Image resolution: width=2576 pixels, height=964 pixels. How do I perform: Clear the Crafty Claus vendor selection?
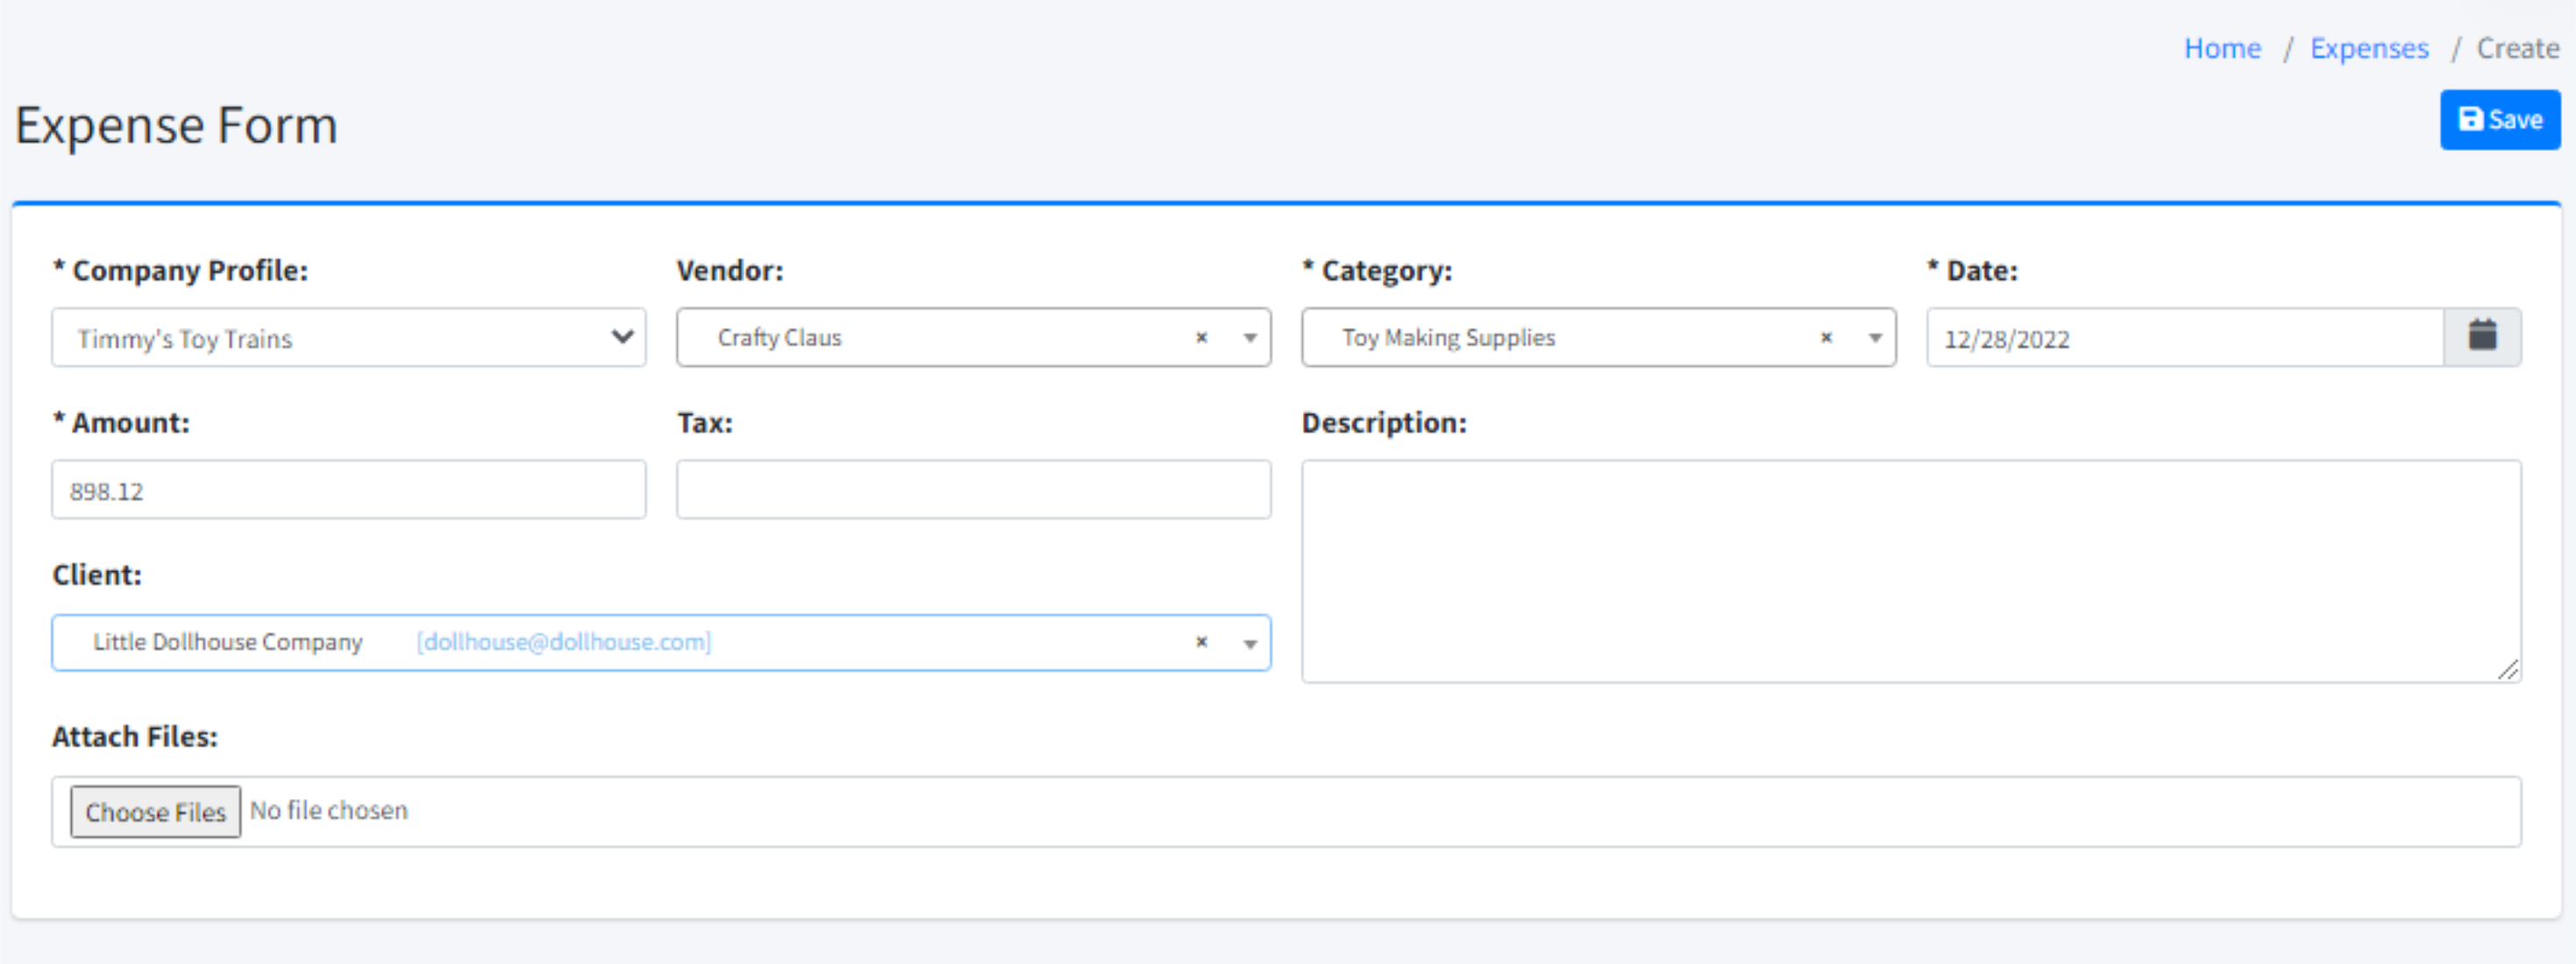click(x=1201, y=338)
